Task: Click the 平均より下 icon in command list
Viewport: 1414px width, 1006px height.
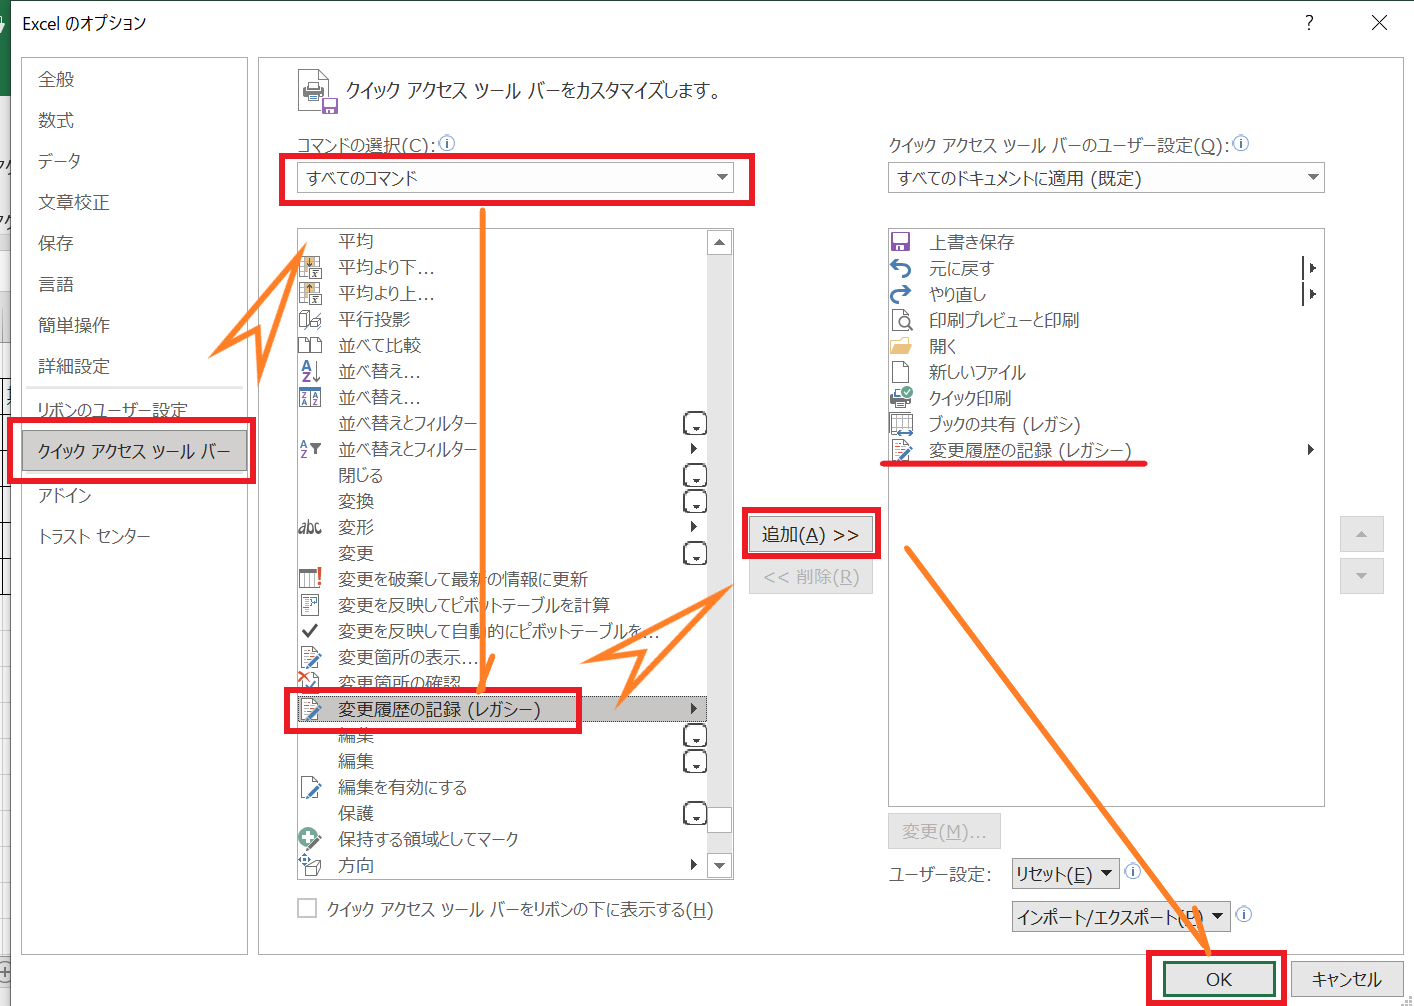Action: [311, 267]
